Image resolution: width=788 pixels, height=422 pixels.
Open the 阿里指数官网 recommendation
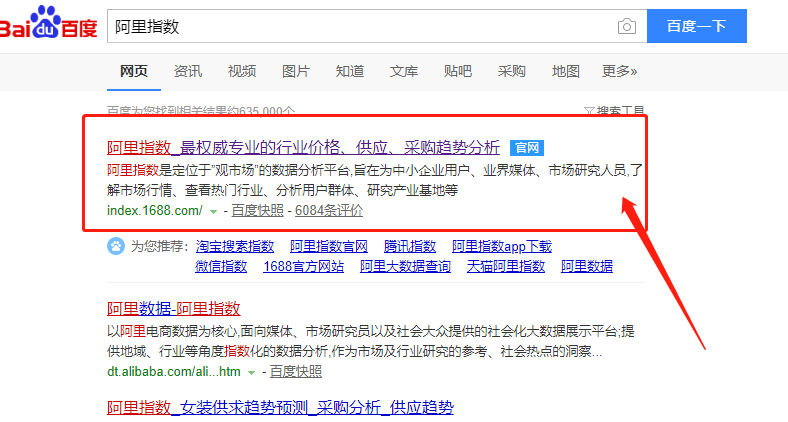[x=329, y=246]
